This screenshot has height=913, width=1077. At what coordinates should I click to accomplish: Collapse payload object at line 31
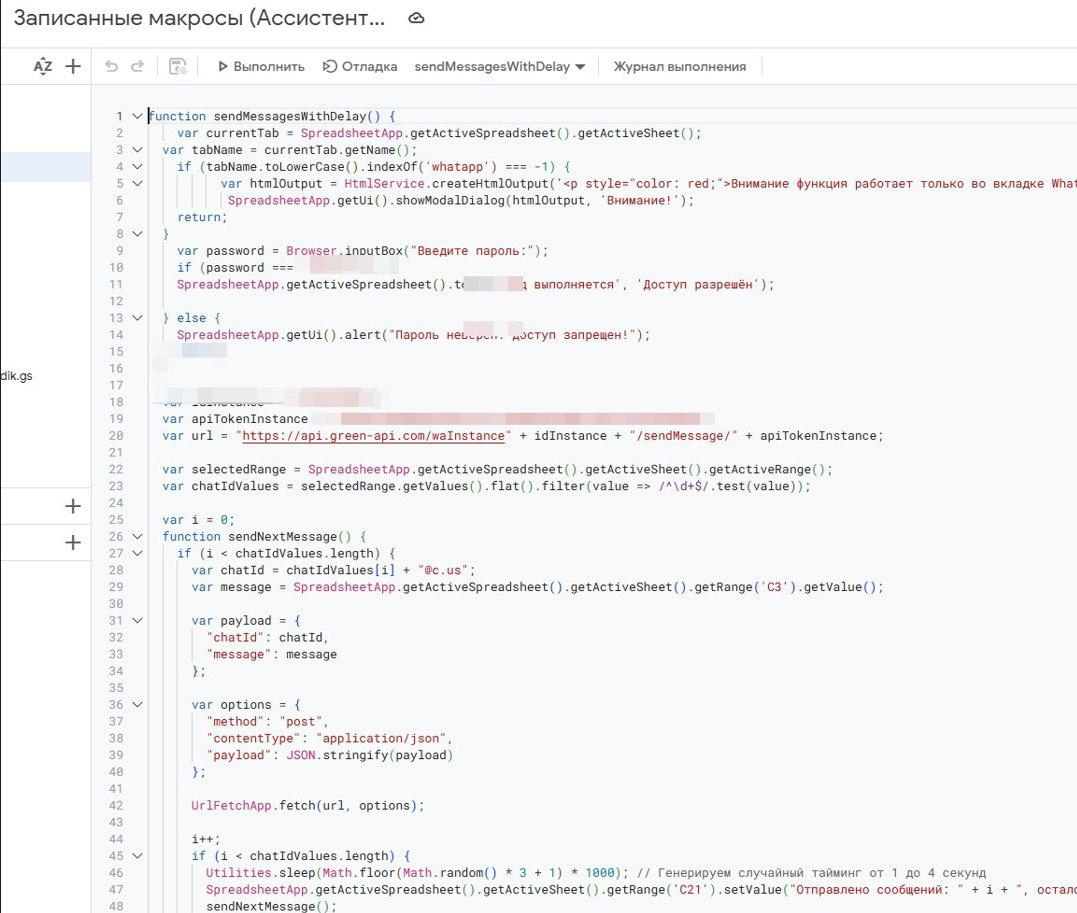(137, 621)
